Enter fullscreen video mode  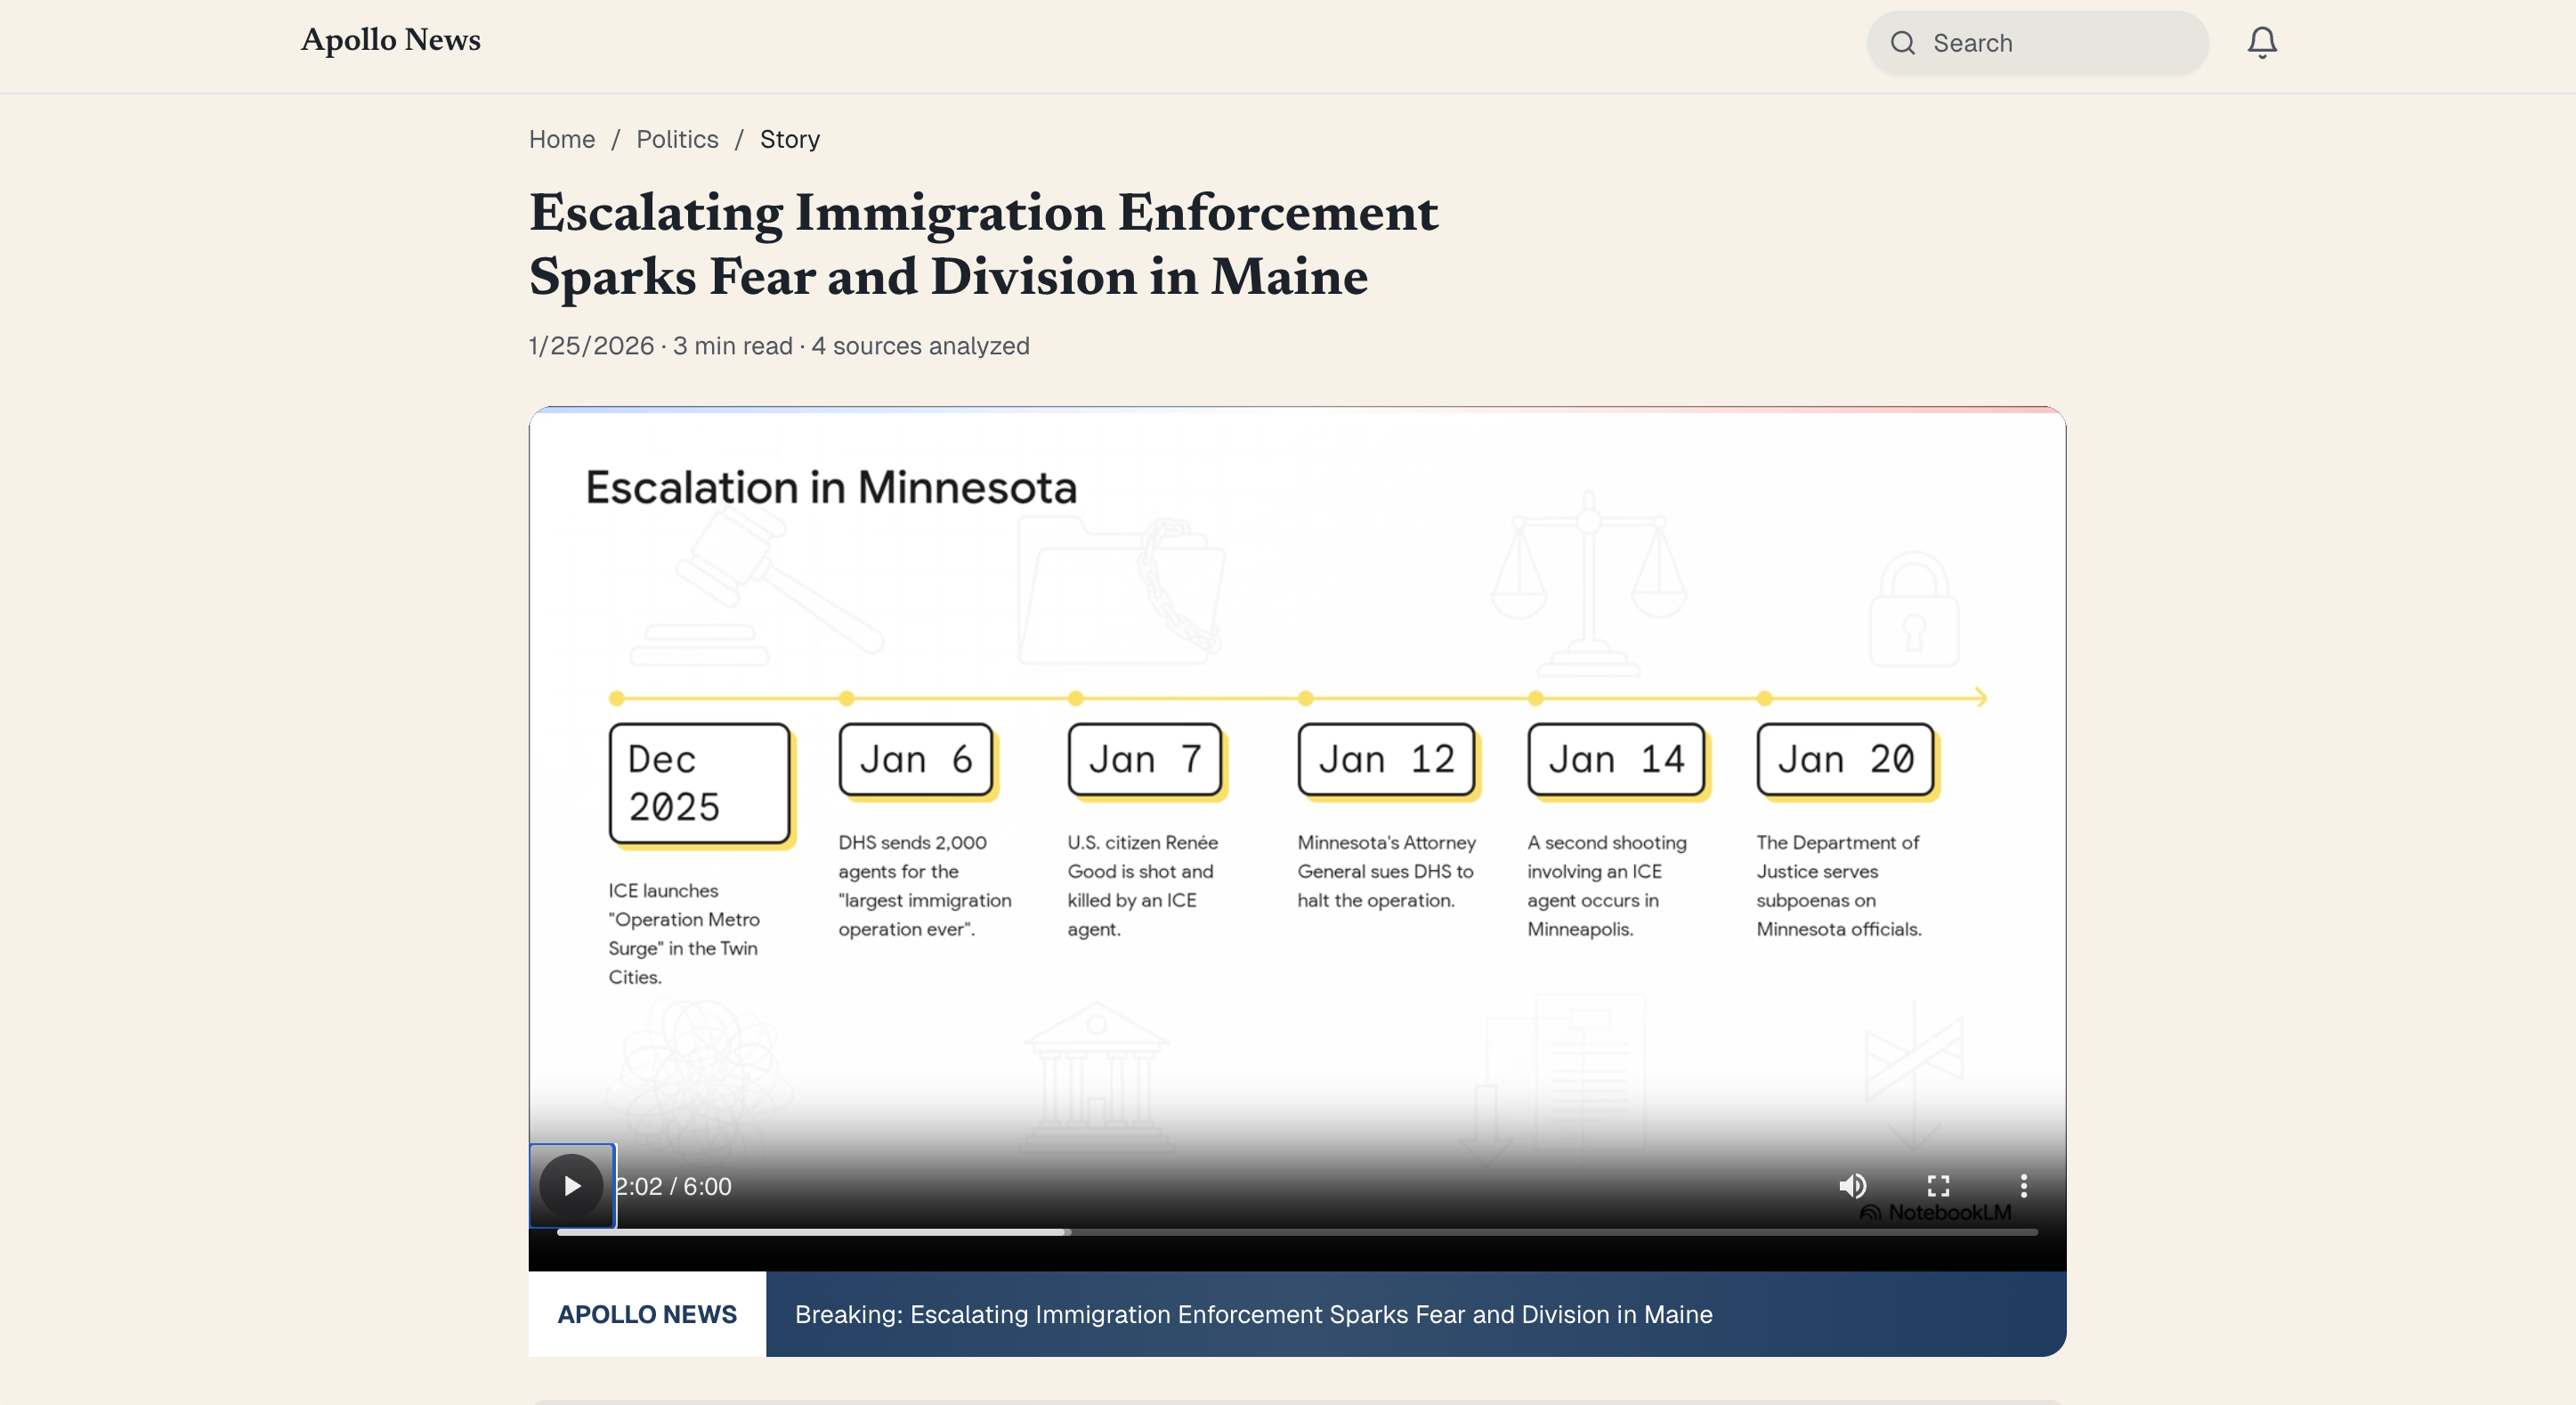coord(1938,1186)
